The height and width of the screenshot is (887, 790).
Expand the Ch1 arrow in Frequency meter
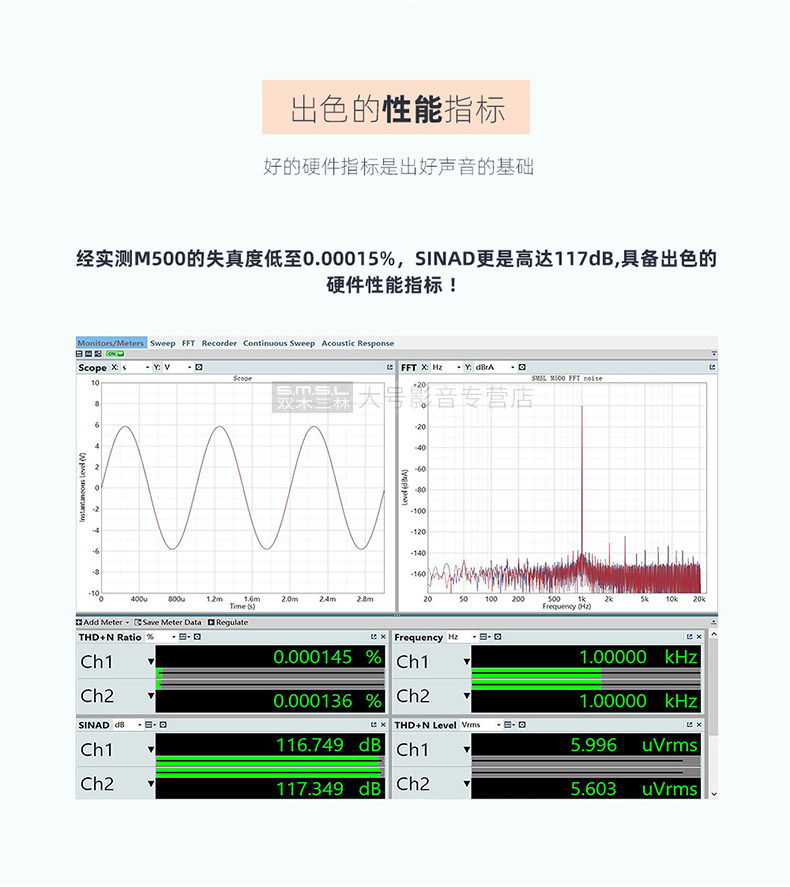click(x=467, y=661)
